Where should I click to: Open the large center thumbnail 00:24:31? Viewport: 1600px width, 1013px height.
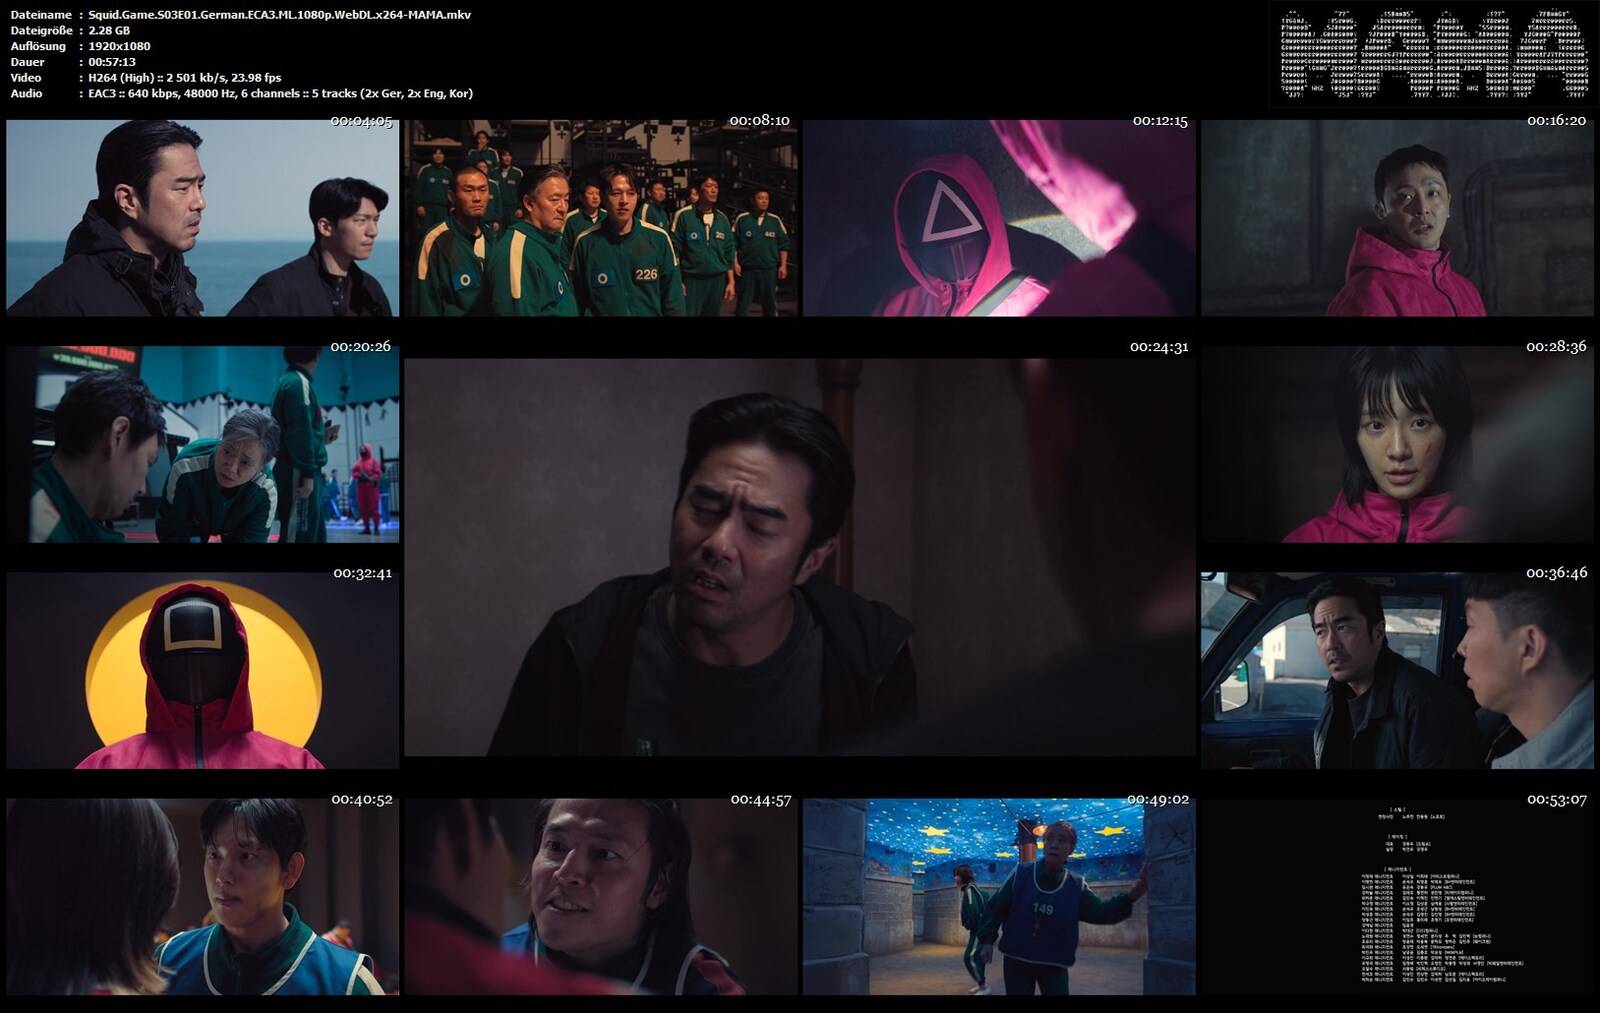(x=800, y=557)
